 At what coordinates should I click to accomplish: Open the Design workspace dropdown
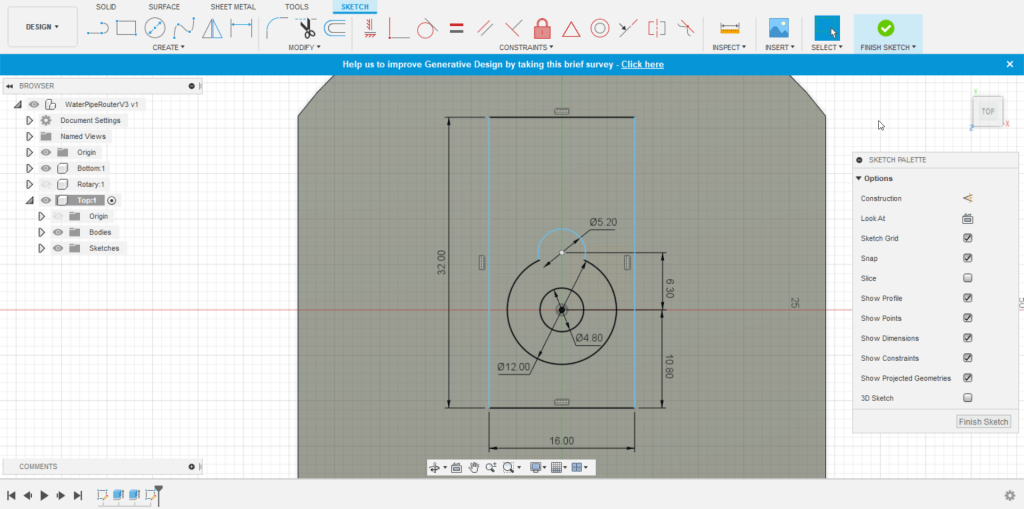click(x=42, y=27)
